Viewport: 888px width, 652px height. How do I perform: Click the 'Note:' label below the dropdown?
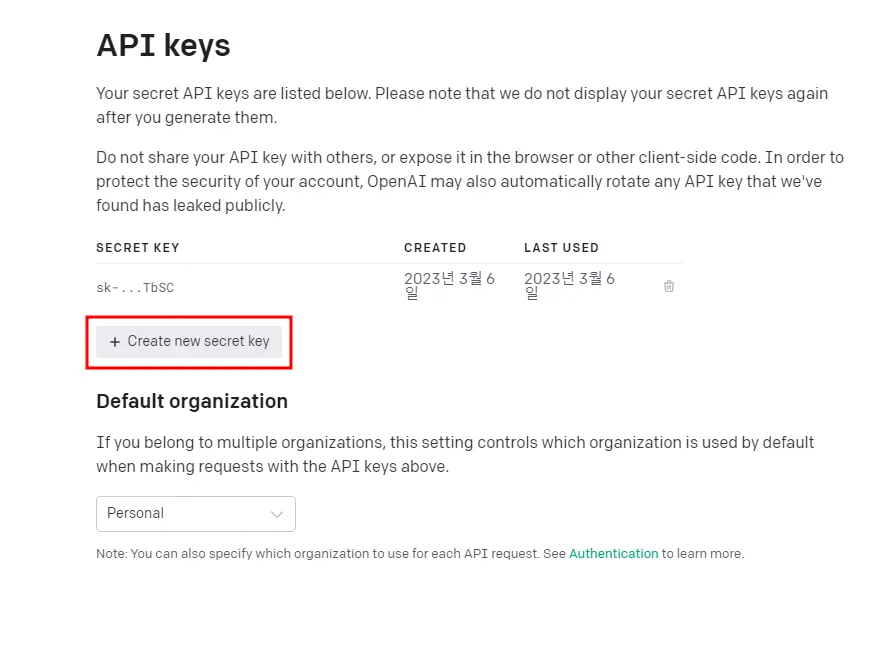pos(111,554)
